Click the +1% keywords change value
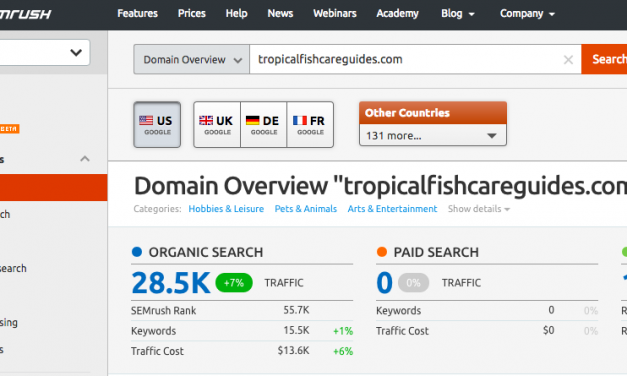The image size is (627, 376). [343, 331]
